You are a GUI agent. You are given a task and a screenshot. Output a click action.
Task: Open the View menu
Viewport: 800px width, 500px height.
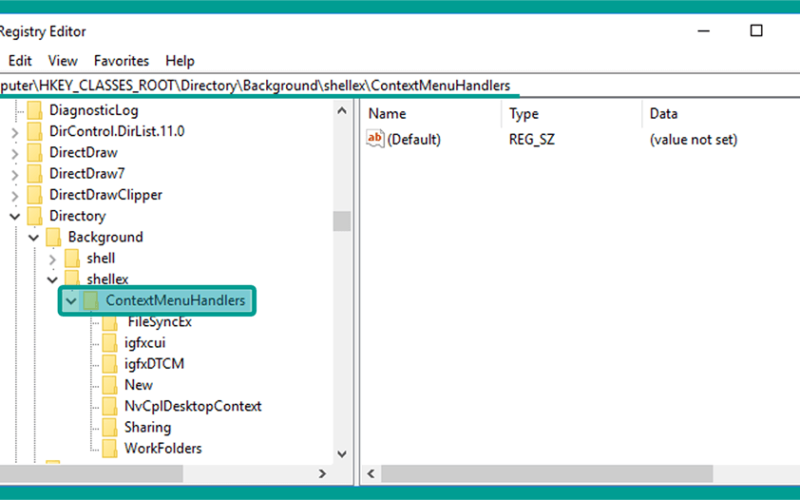pyautogui.click(x=63, y=61)
